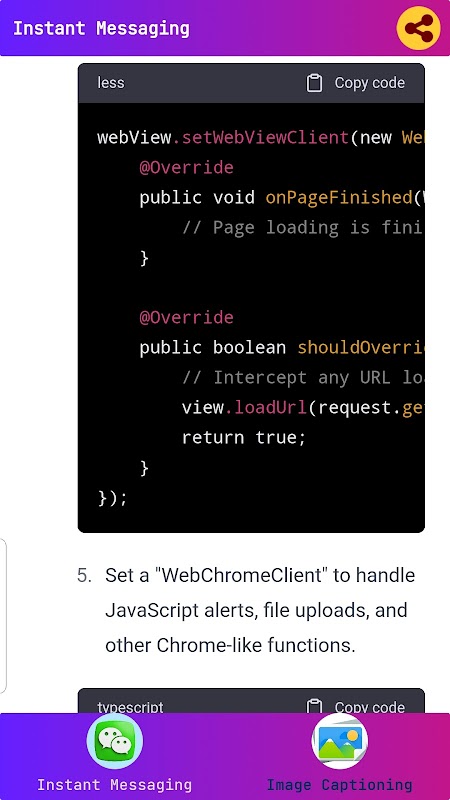Click clipboard icon in typescript code block
Image resolution: width=450 pixels, height=800 pixels.
click(x=314, y=706)
